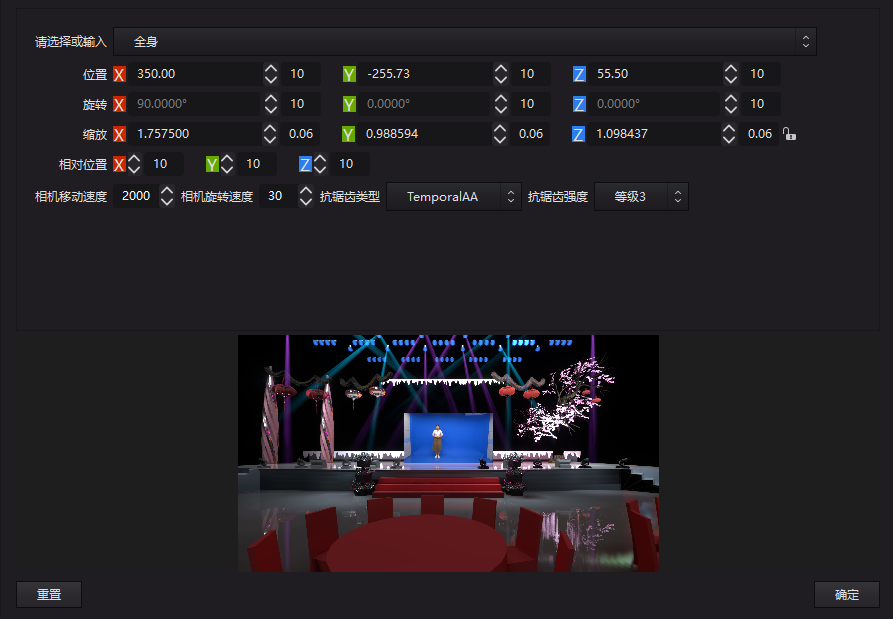The width and height of the screenshot is (893, 619).
Task: Click the 相对位置 Z stepper arrows
Action: pyautogui.click(x=320, y=165)
